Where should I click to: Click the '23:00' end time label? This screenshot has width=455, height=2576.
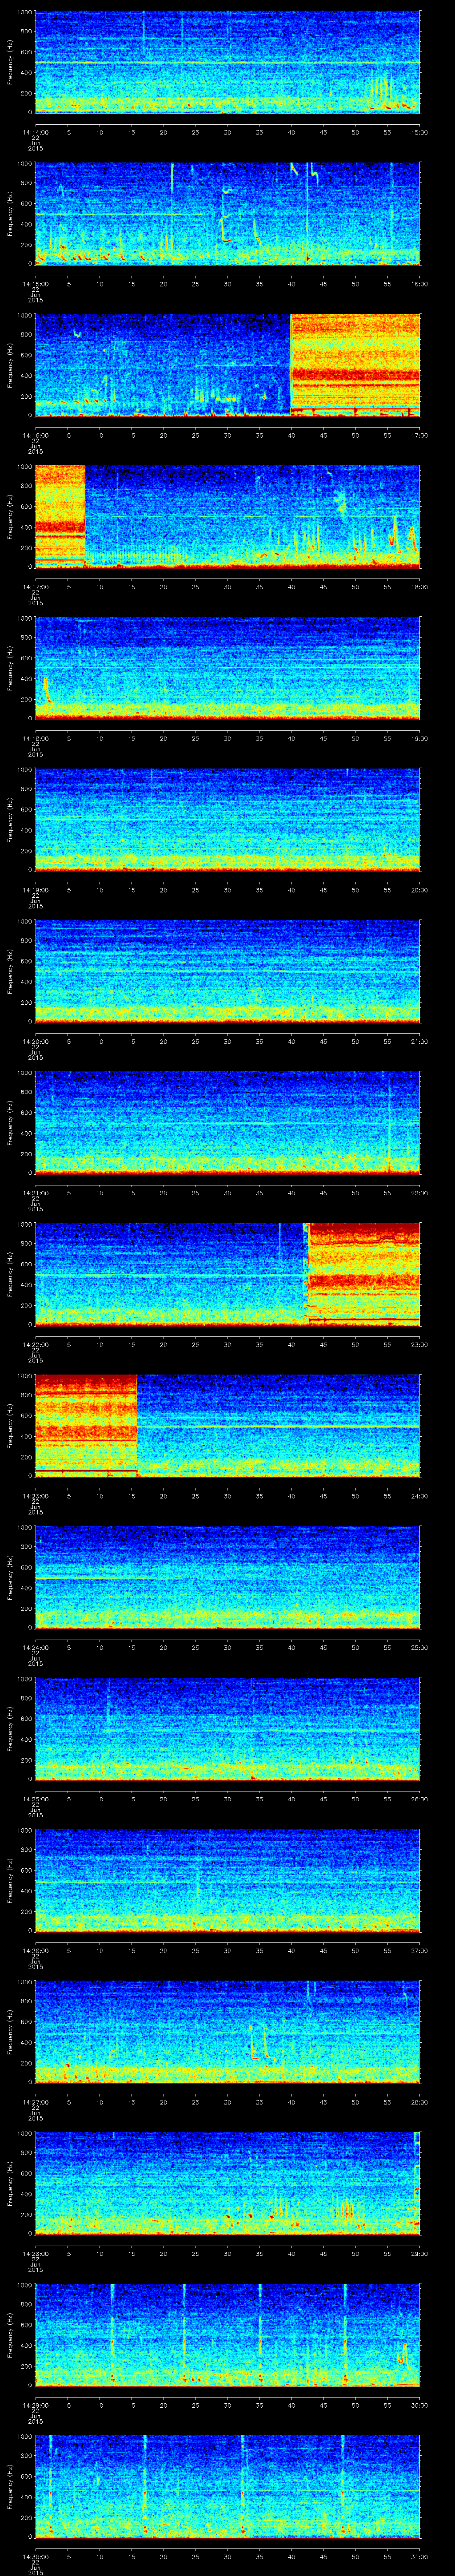pyautogui.click(x=419, y=1343)
